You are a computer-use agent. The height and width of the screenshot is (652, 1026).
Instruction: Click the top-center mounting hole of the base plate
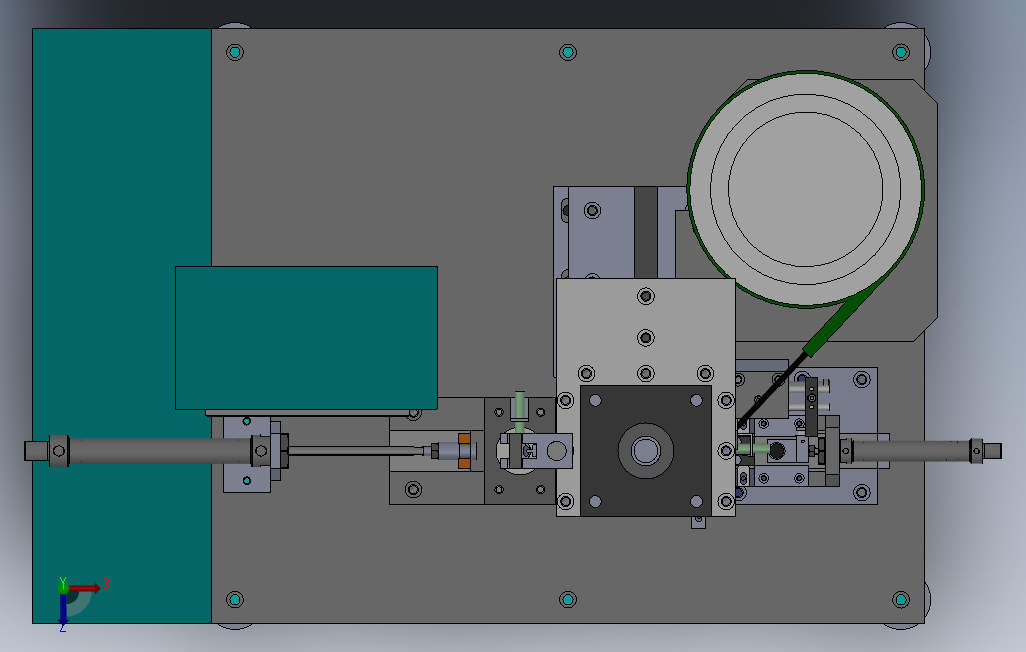click(x=568, y=52)
